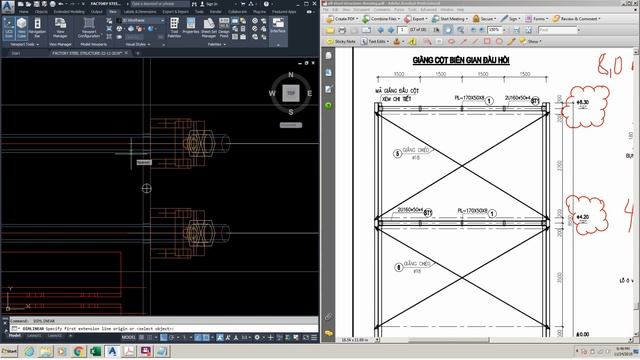Image resolution: width=640 pixels, height=360 pixels.
Task: Toggle grid display in AutoCAD status bar
Action: (x=142, y=338)
